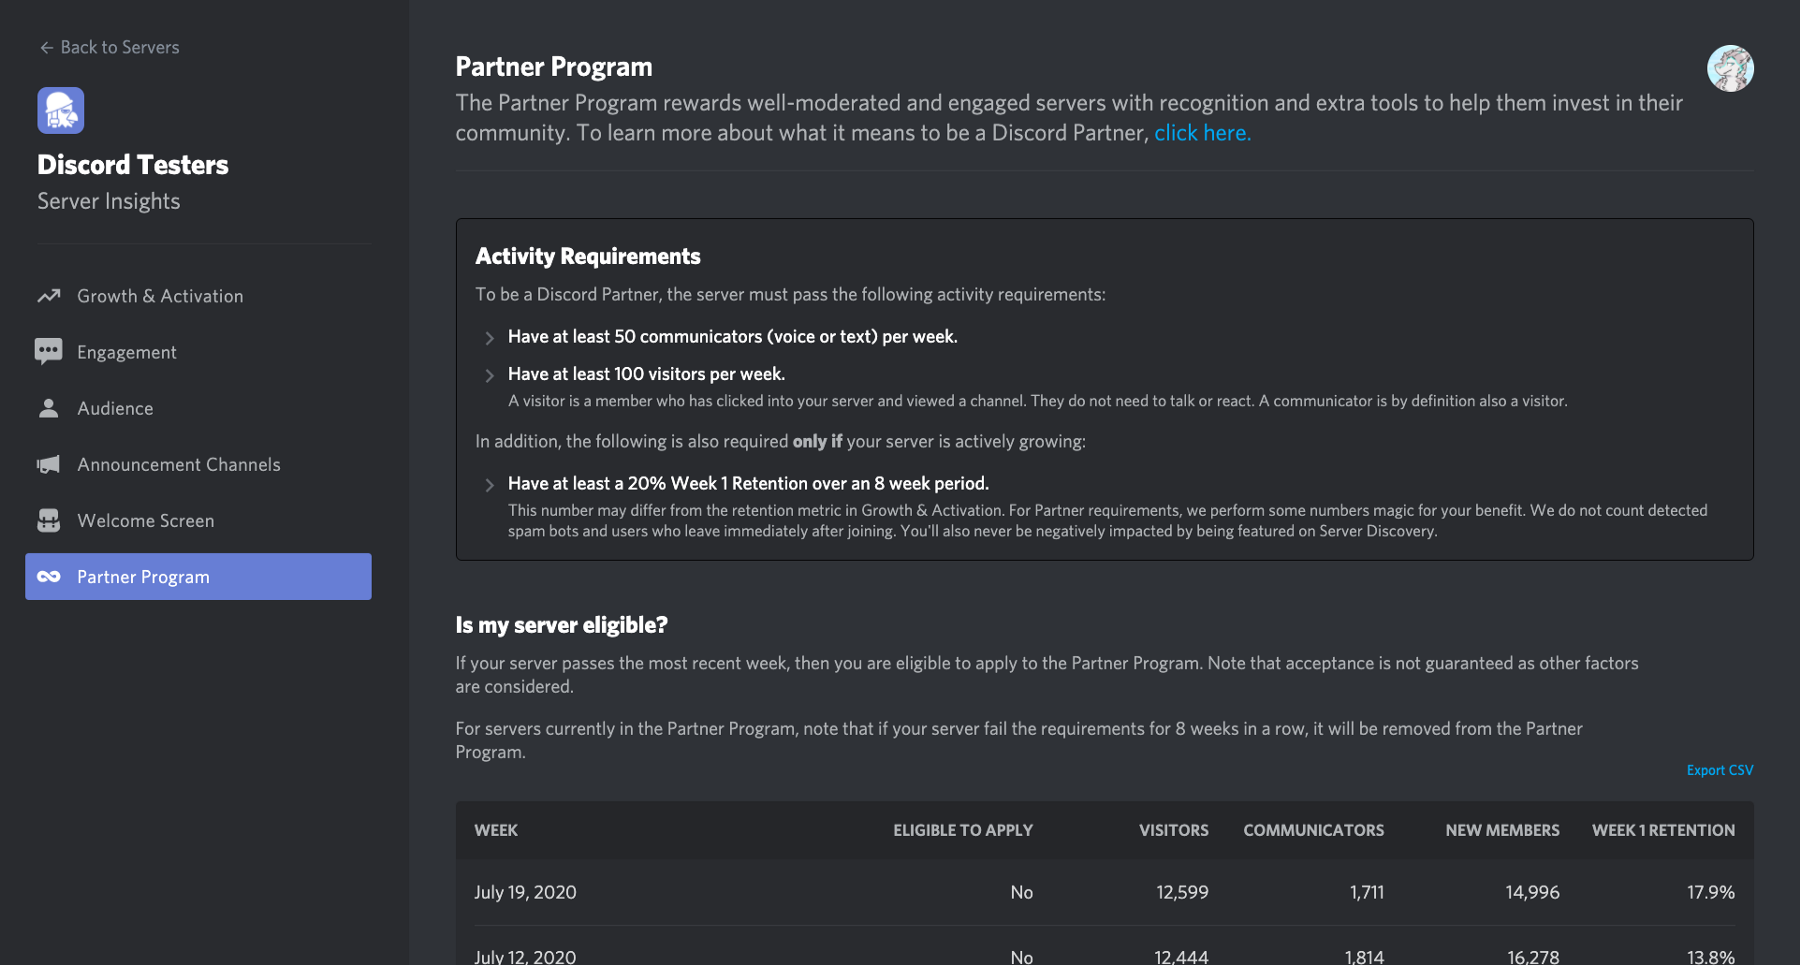
Task: Expand the 50 communicators requirement
Action: (x=489, y=338)
